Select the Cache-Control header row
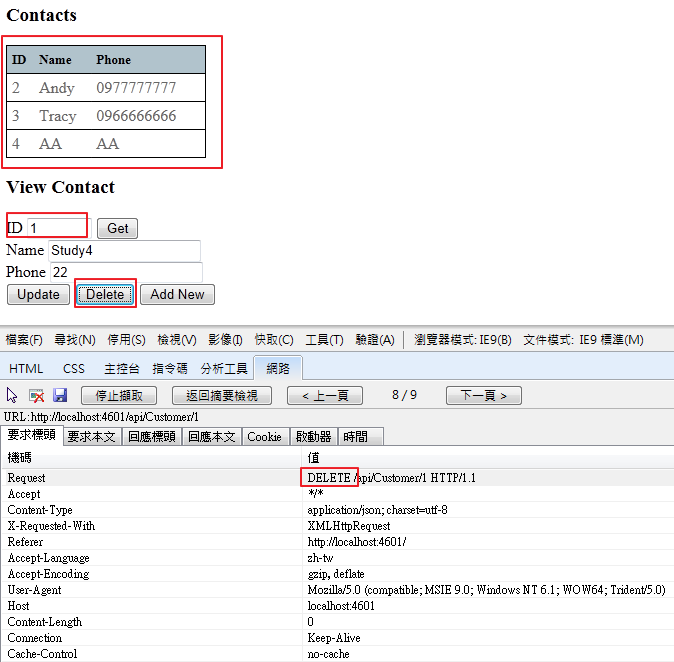 click(x=337, y=654)
